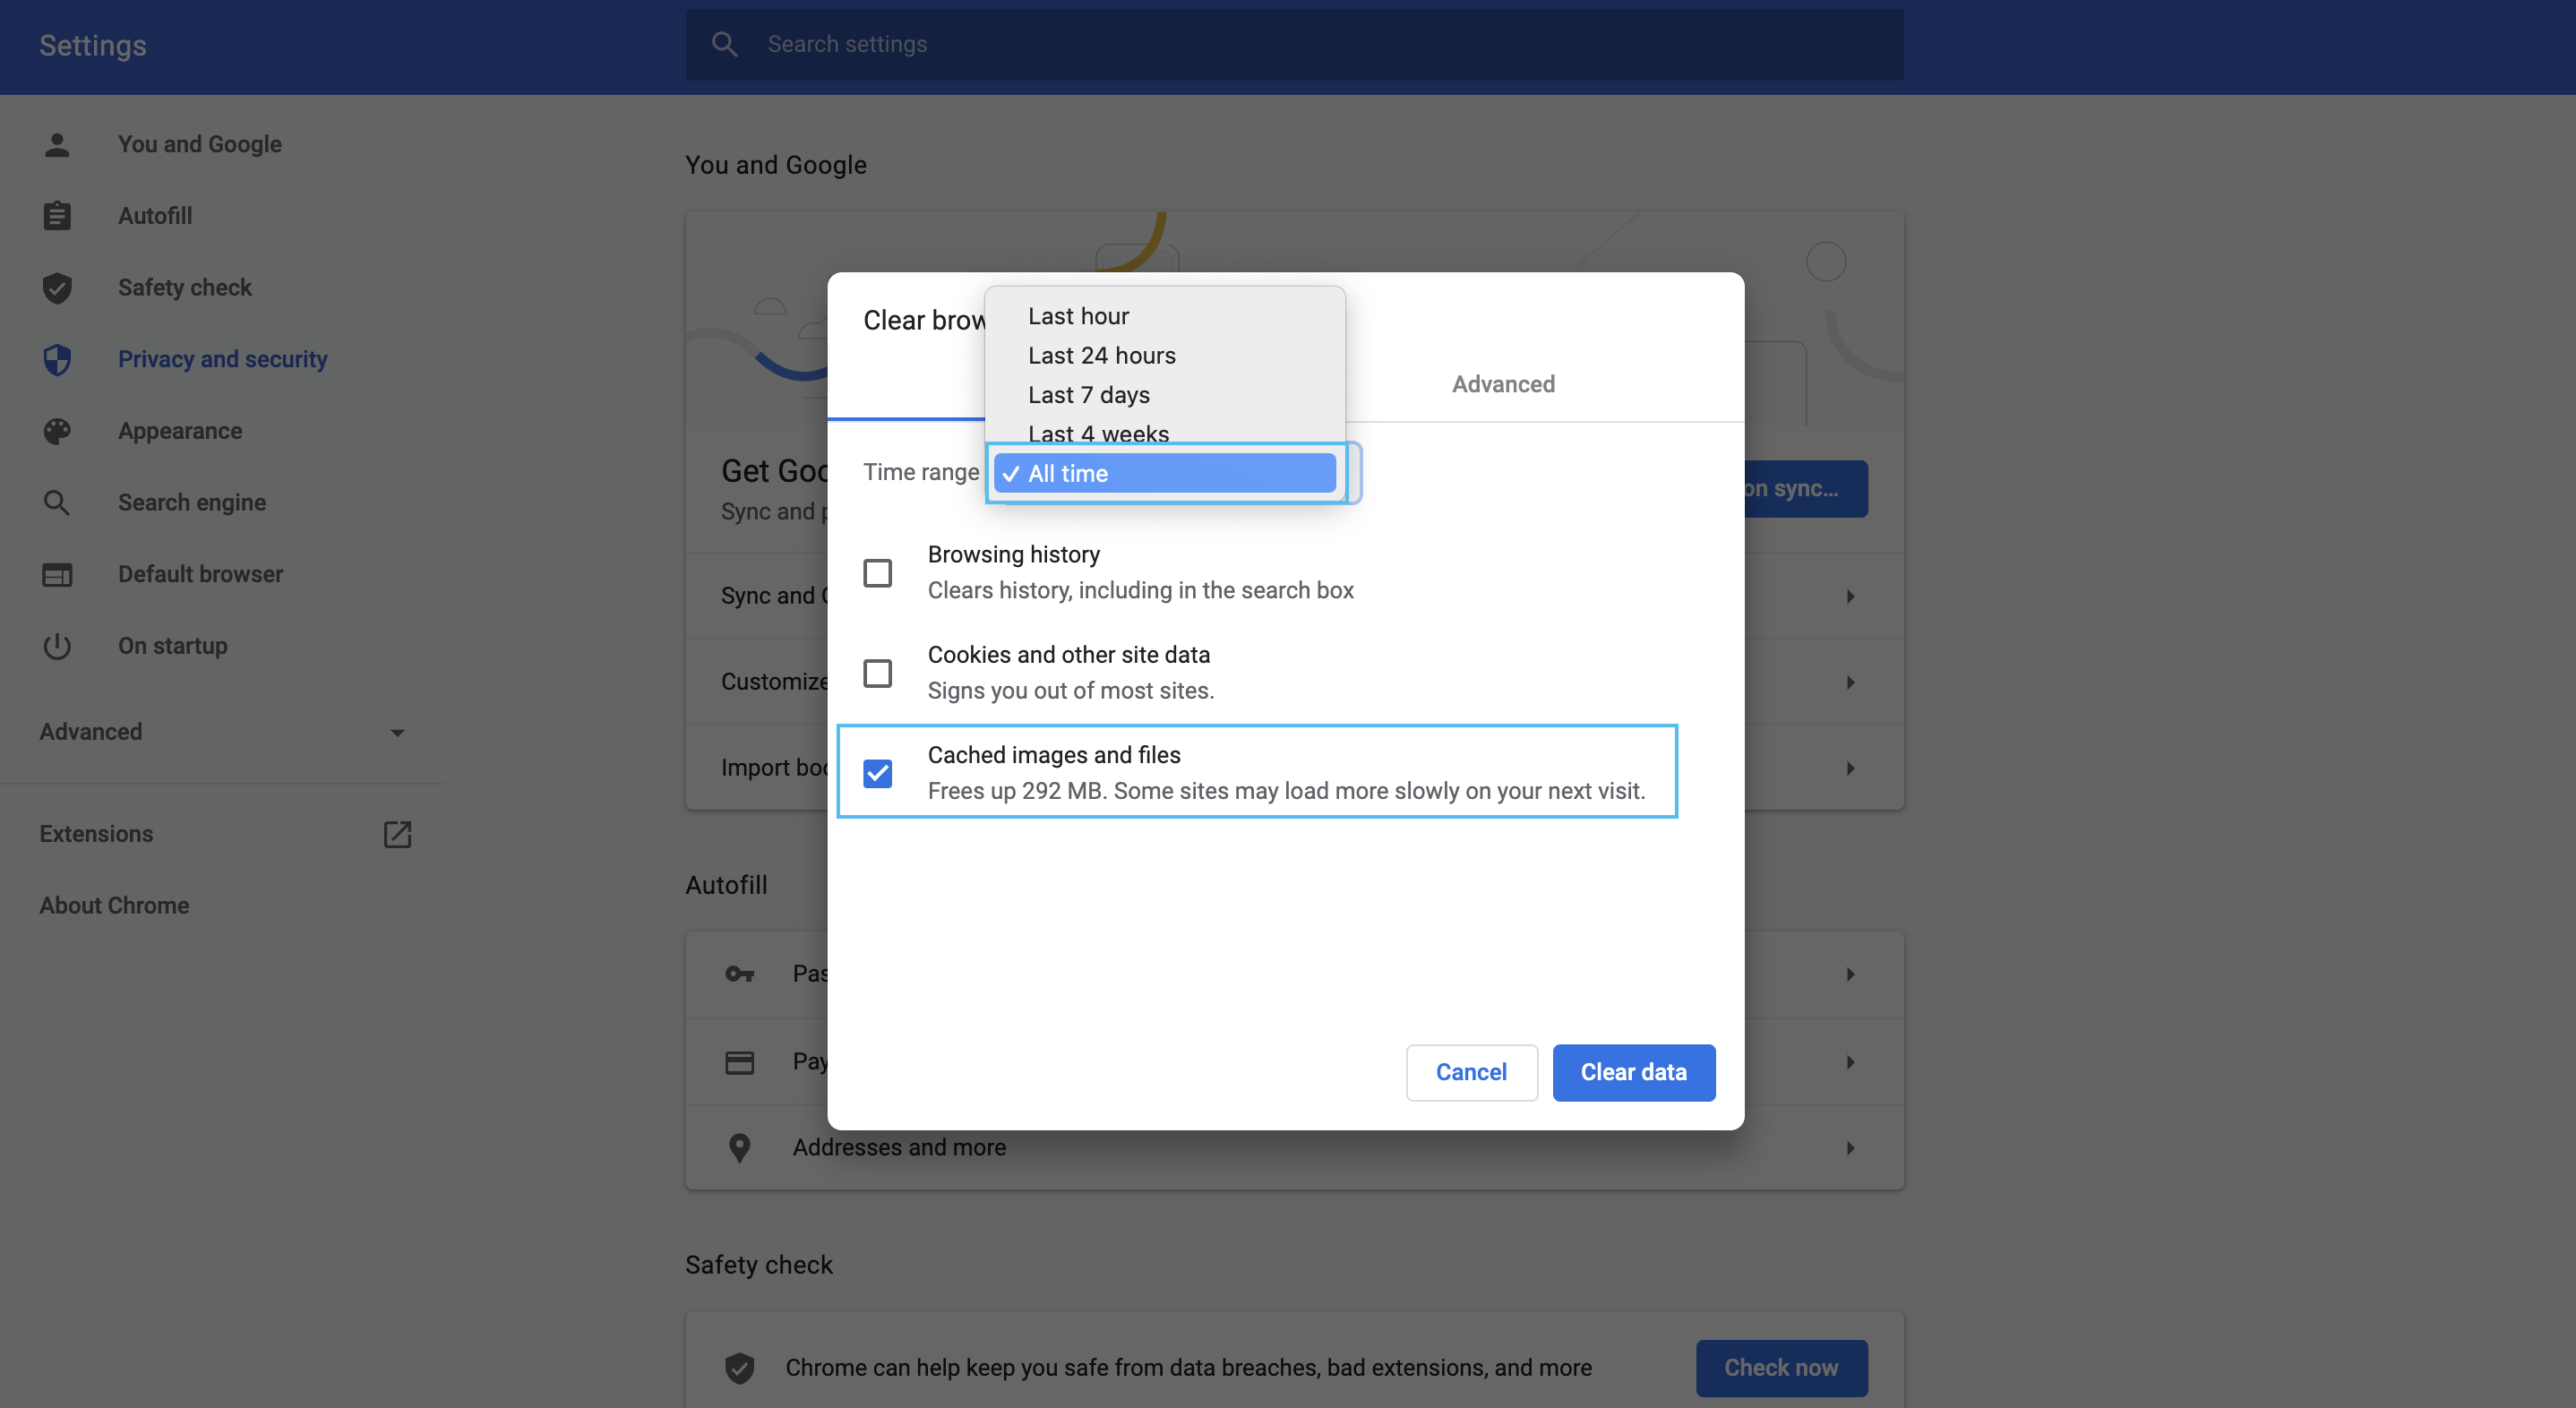Click the Clear data button
The height and width of the screenshot is (1408, 2576).
1633,1072
